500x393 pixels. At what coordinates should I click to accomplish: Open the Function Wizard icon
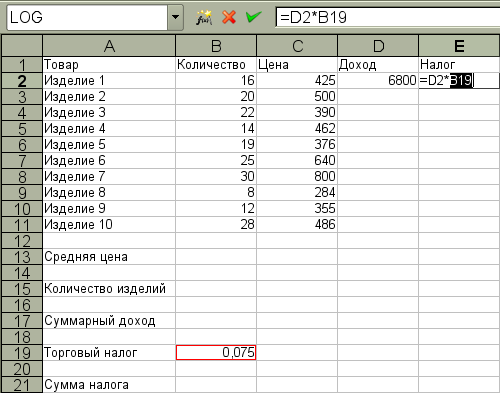click(x=204, y=17)
